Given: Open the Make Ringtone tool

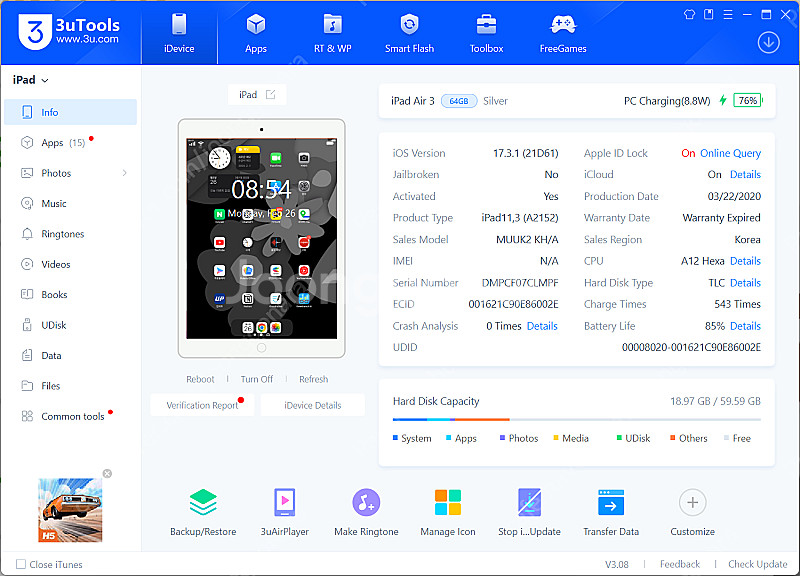Looking at the screenshot, I should pos(366,512).
